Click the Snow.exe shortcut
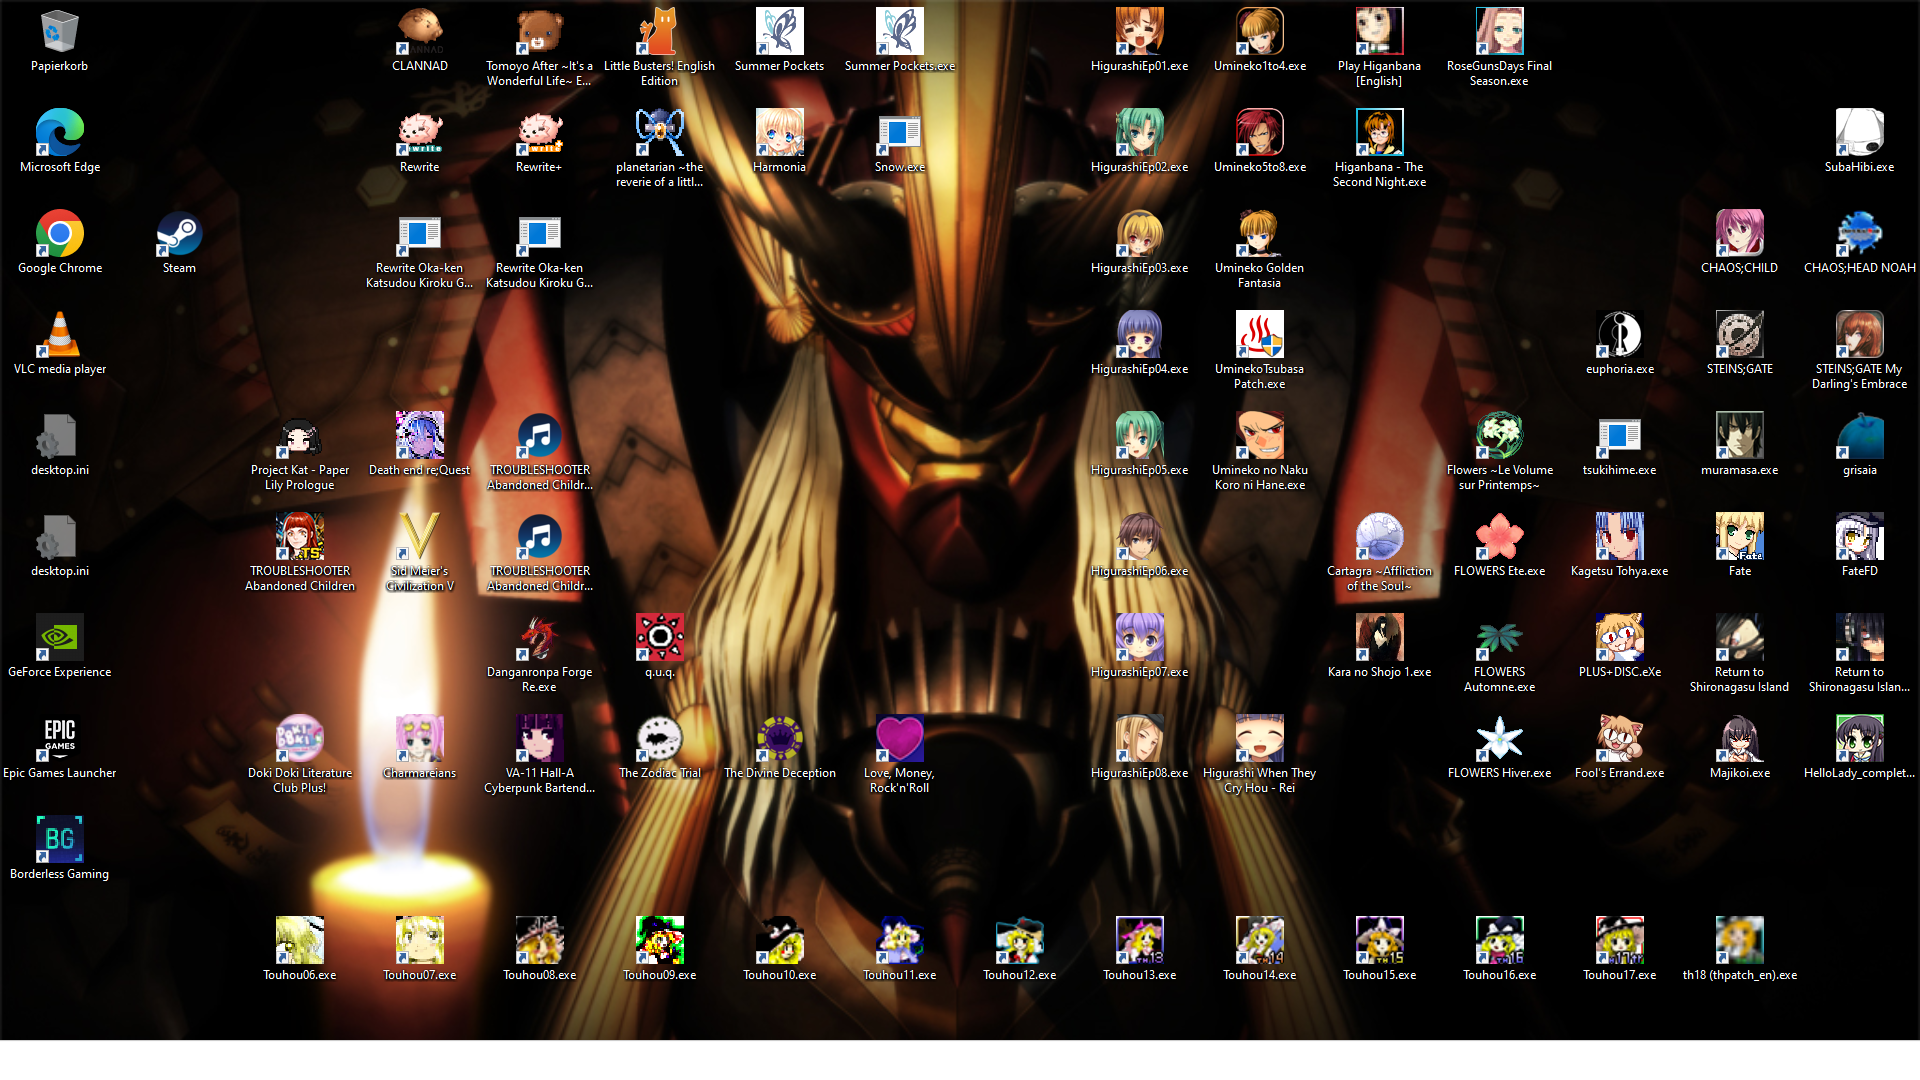1920x1080 pixels. [899, 133]
